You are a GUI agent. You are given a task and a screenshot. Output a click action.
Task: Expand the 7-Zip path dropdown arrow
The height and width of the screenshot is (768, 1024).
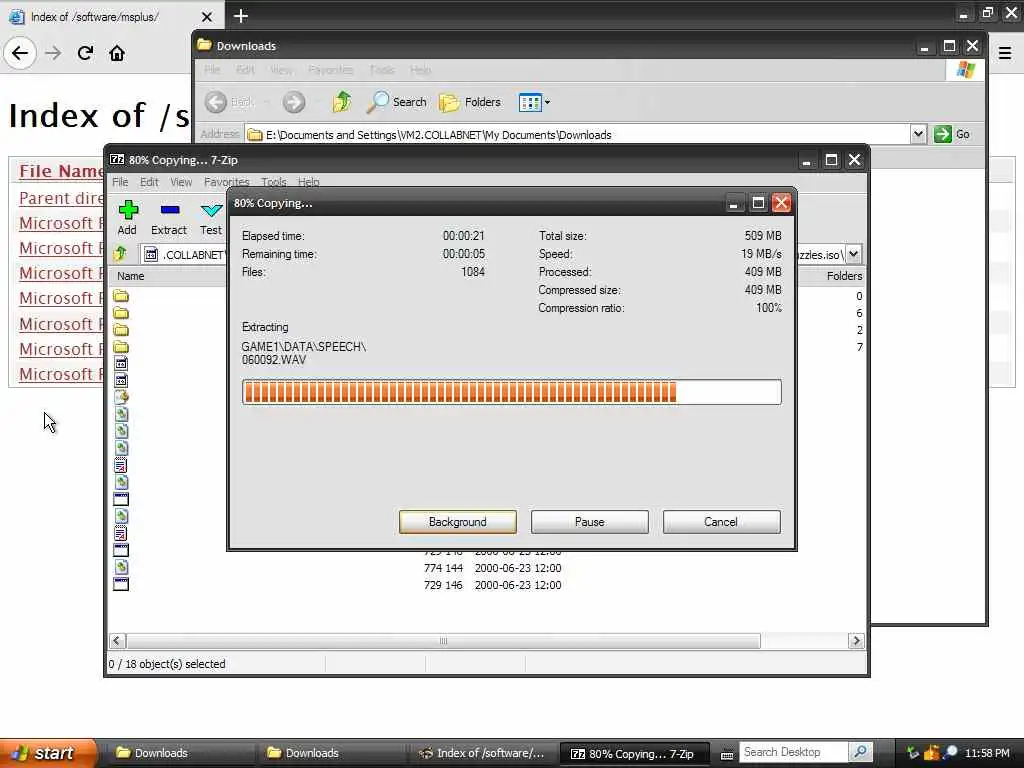coord(854,254)
